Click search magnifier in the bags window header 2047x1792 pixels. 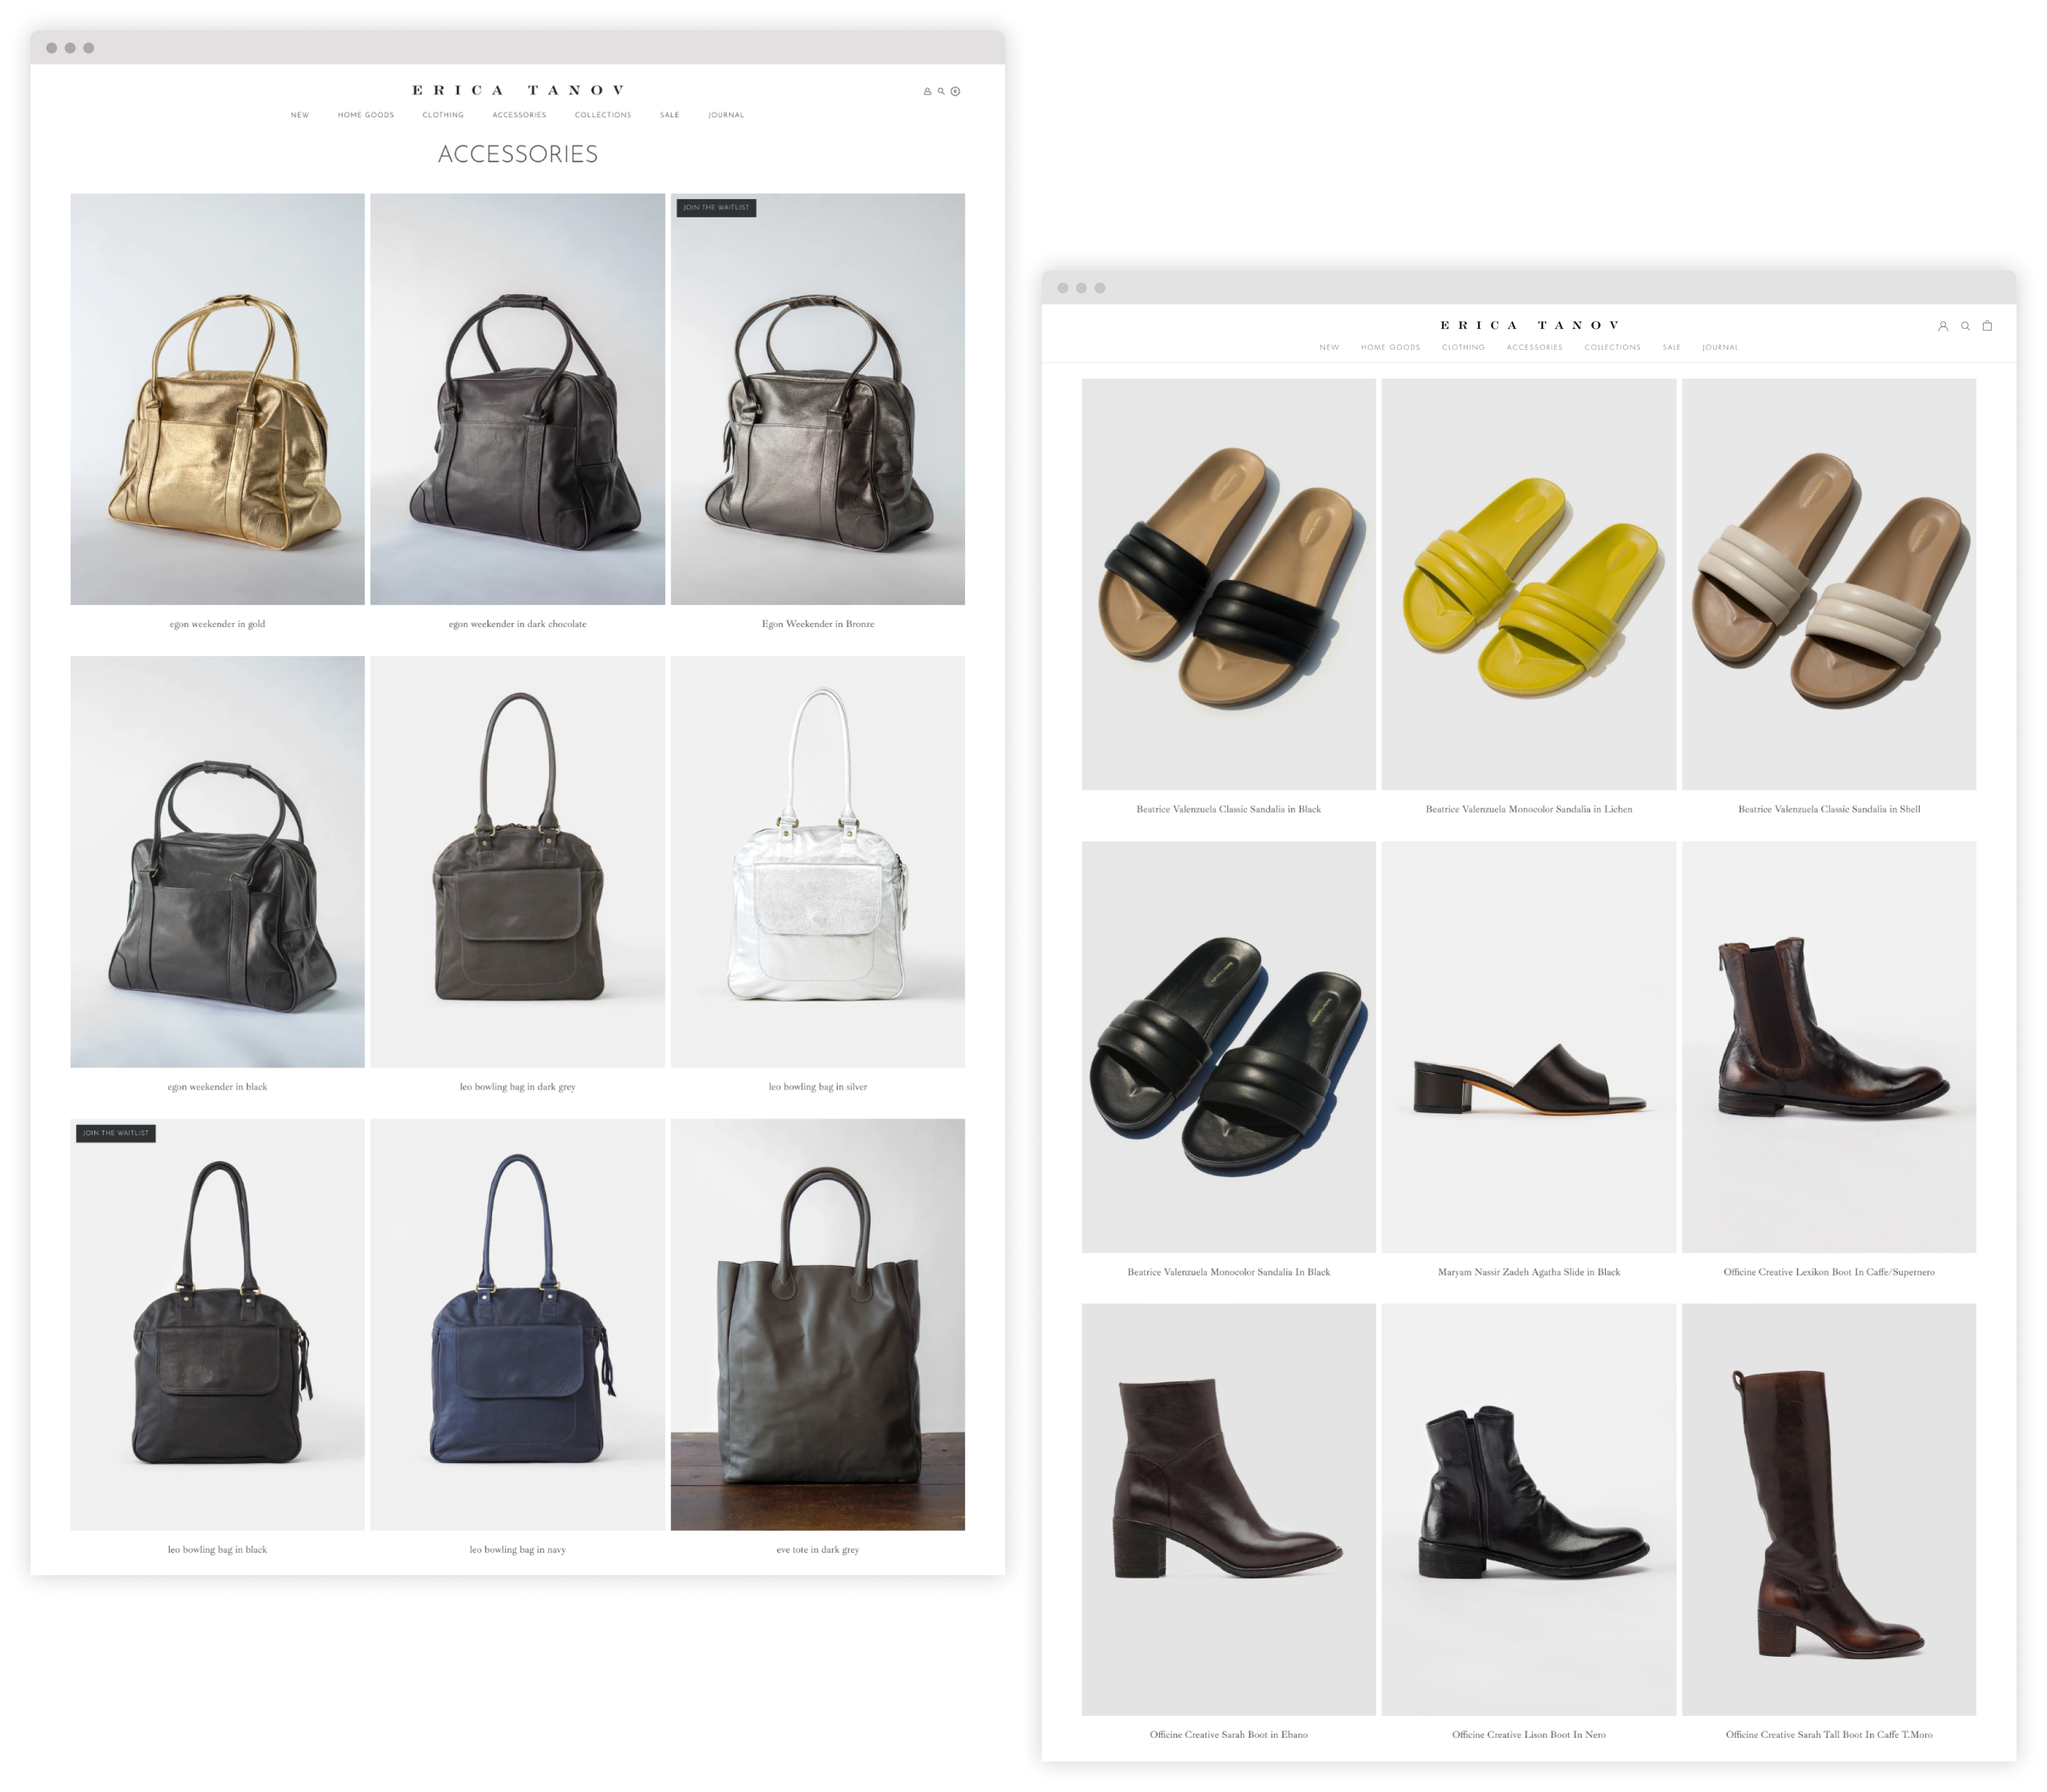coord(941,91)
